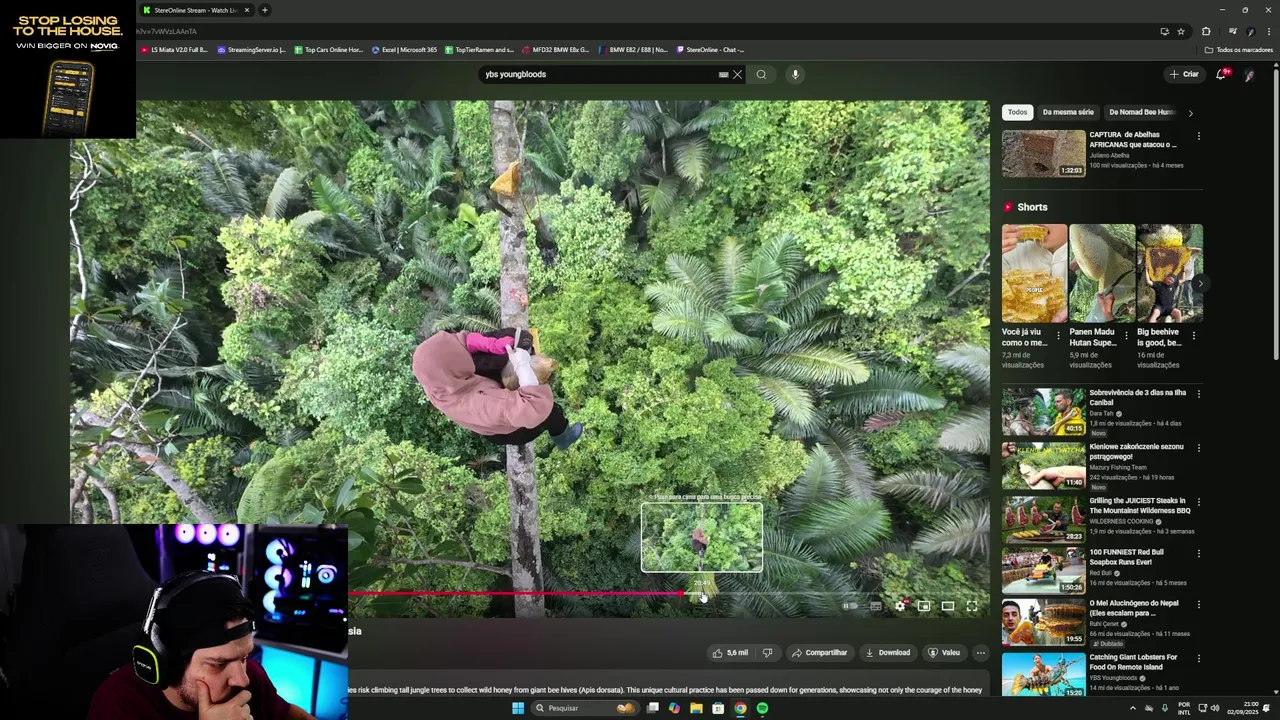Start voice search with microphone icon
Viewport: 1280px width, 720px height.
tap(795, 74)
